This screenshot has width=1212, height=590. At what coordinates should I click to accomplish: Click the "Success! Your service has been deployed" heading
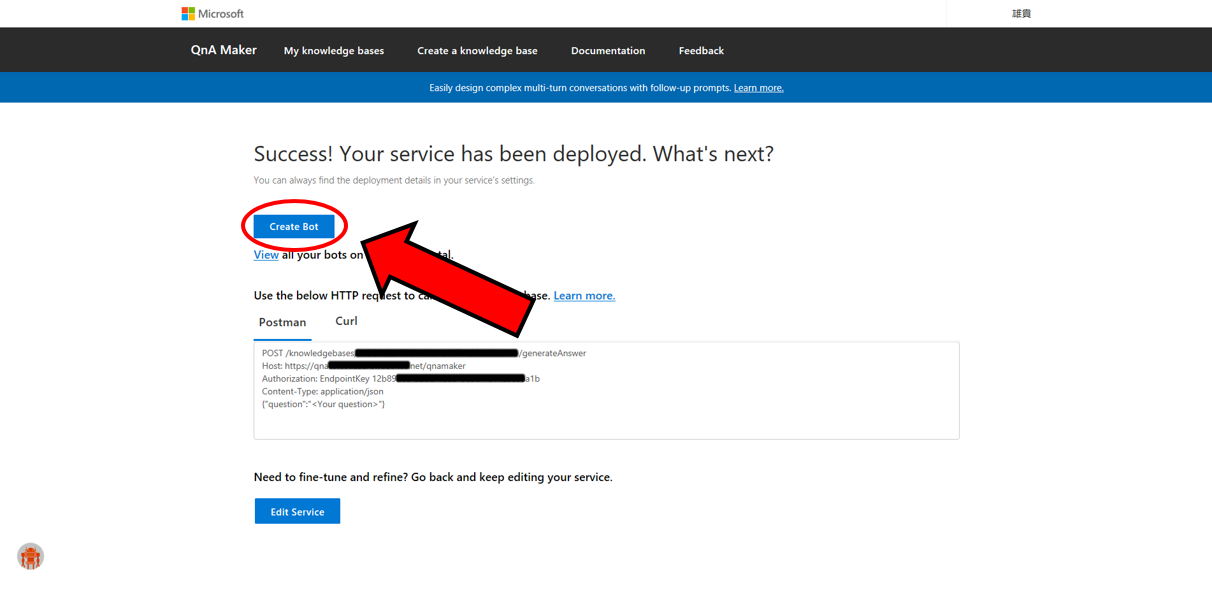tap(514, 154)
